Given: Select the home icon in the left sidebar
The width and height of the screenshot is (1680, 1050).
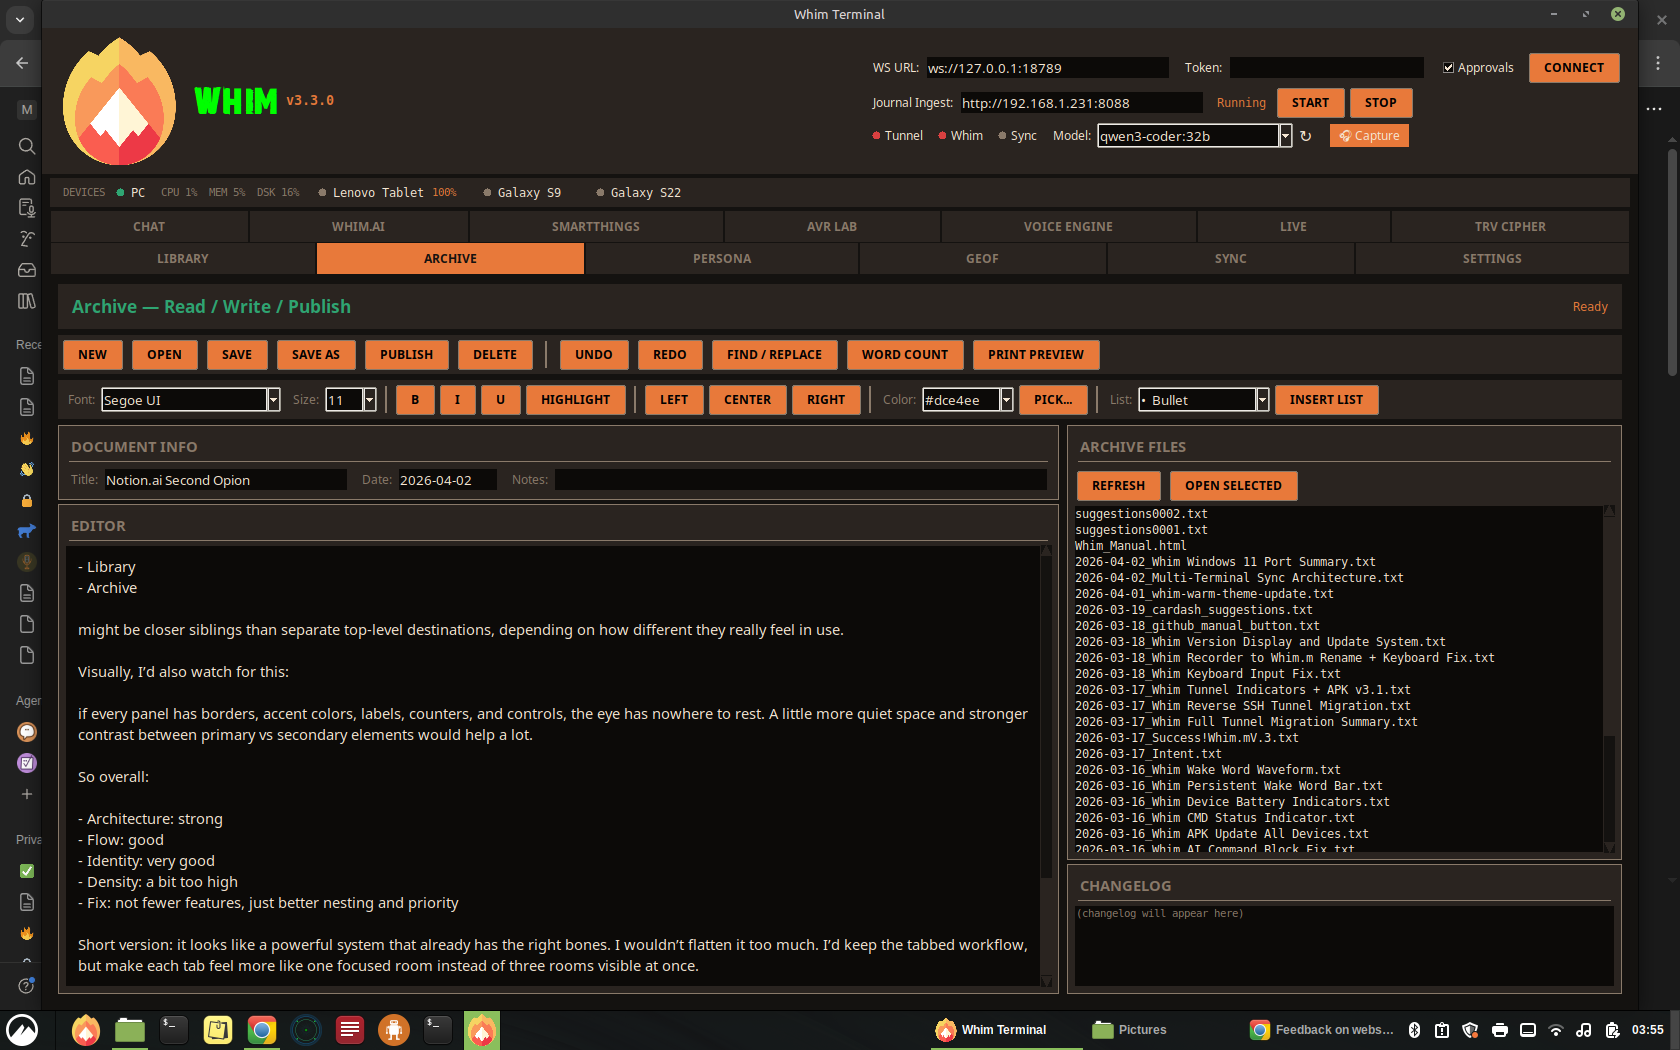Looking at the screenshot, I should pyautogui.click(x=26, y=176).
